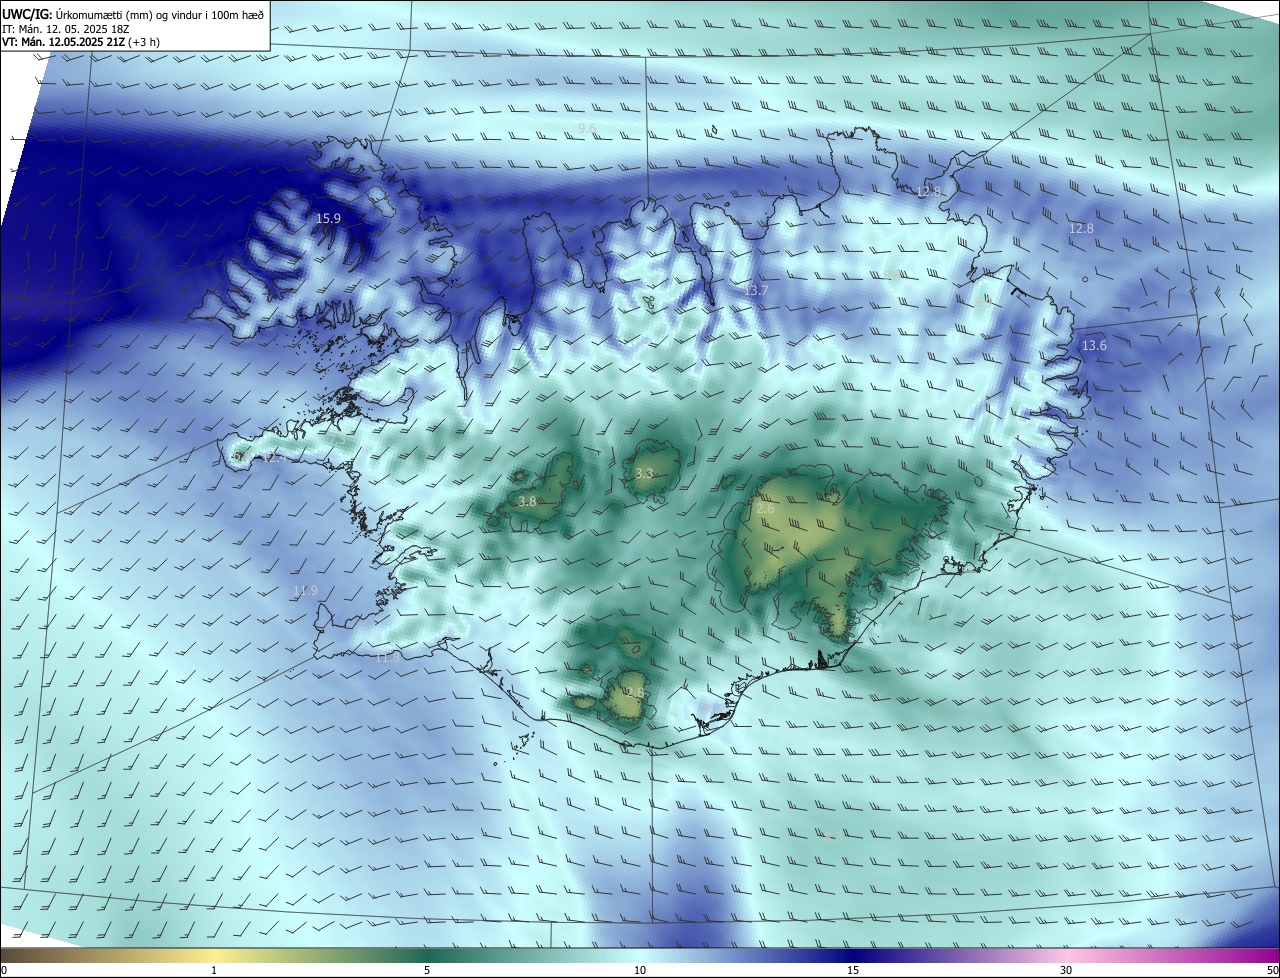Click the 1 tick on the color scale

[214, 971]
